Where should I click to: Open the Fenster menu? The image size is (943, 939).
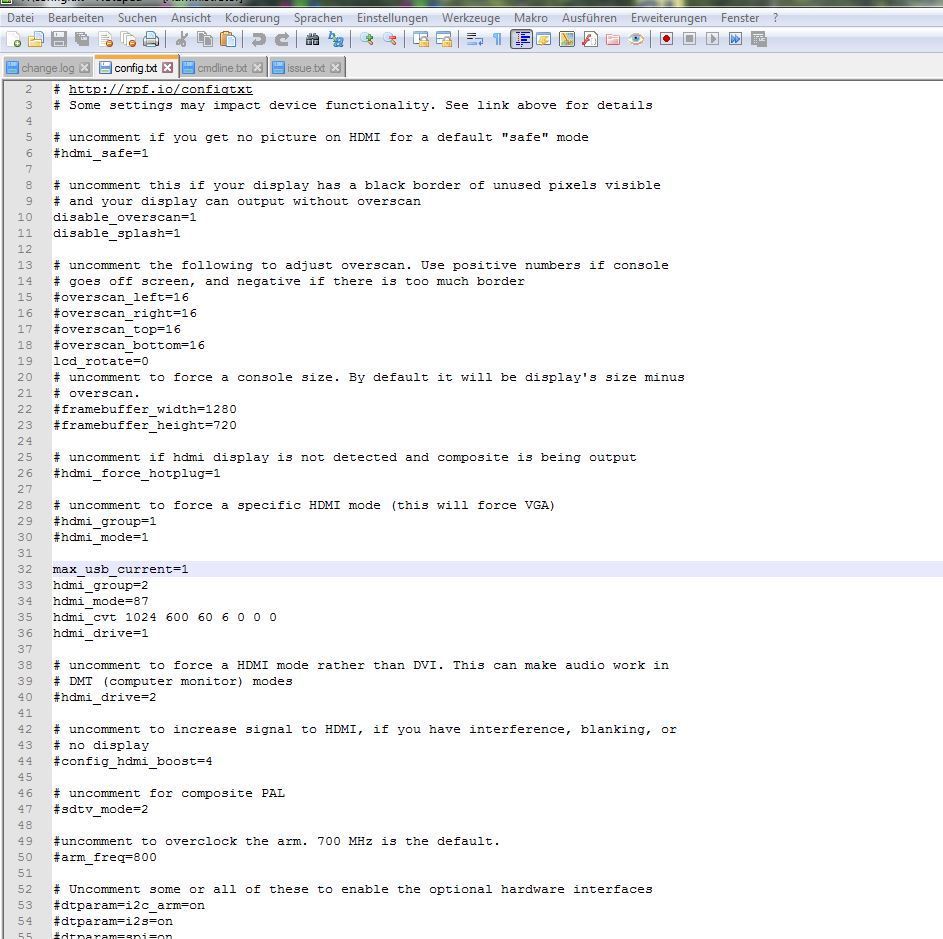click(740, 18)
